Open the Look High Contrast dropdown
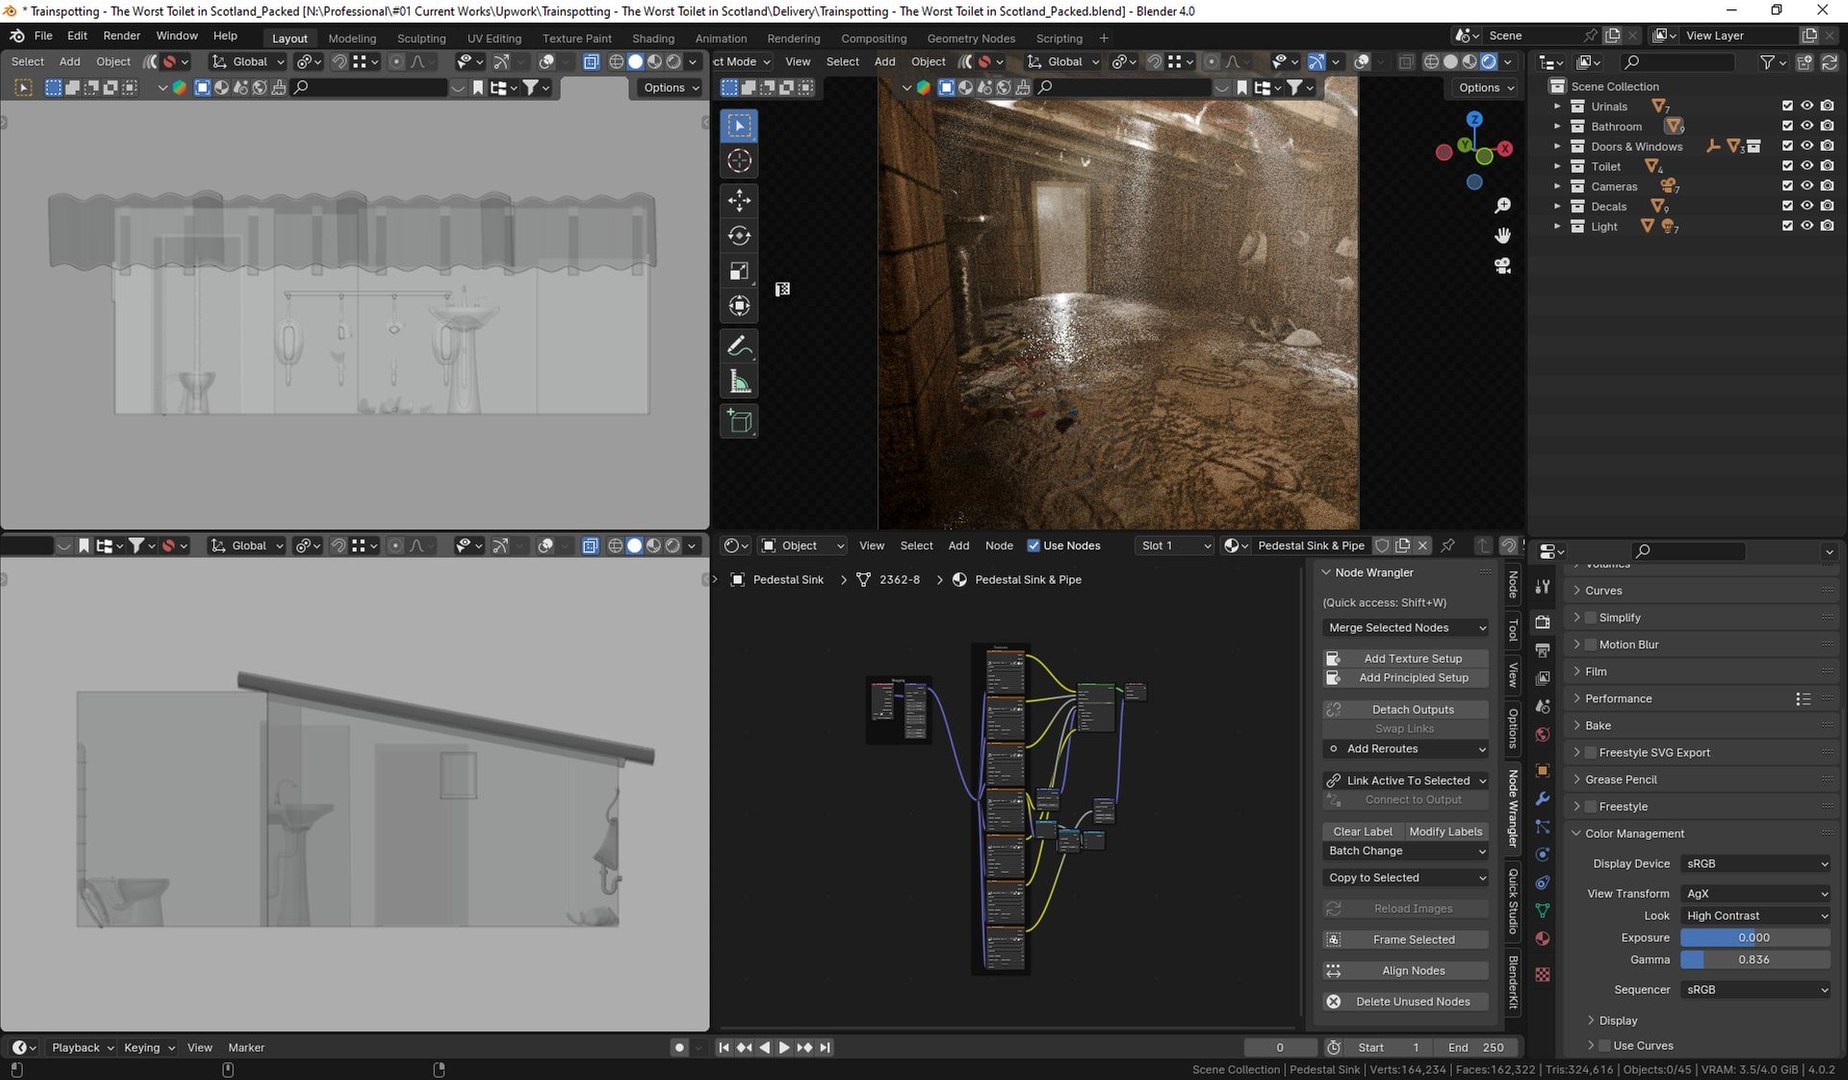This screenshot has height=1080, width=1848. pos(1756,915)
